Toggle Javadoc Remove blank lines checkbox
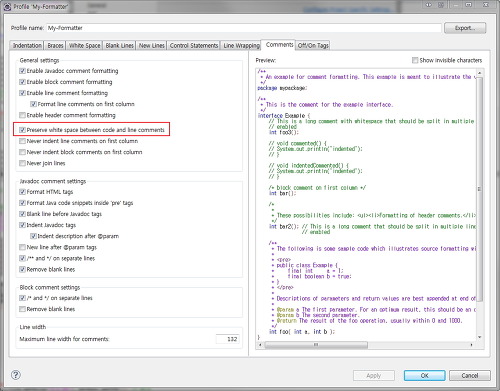 tap(22, 269)
